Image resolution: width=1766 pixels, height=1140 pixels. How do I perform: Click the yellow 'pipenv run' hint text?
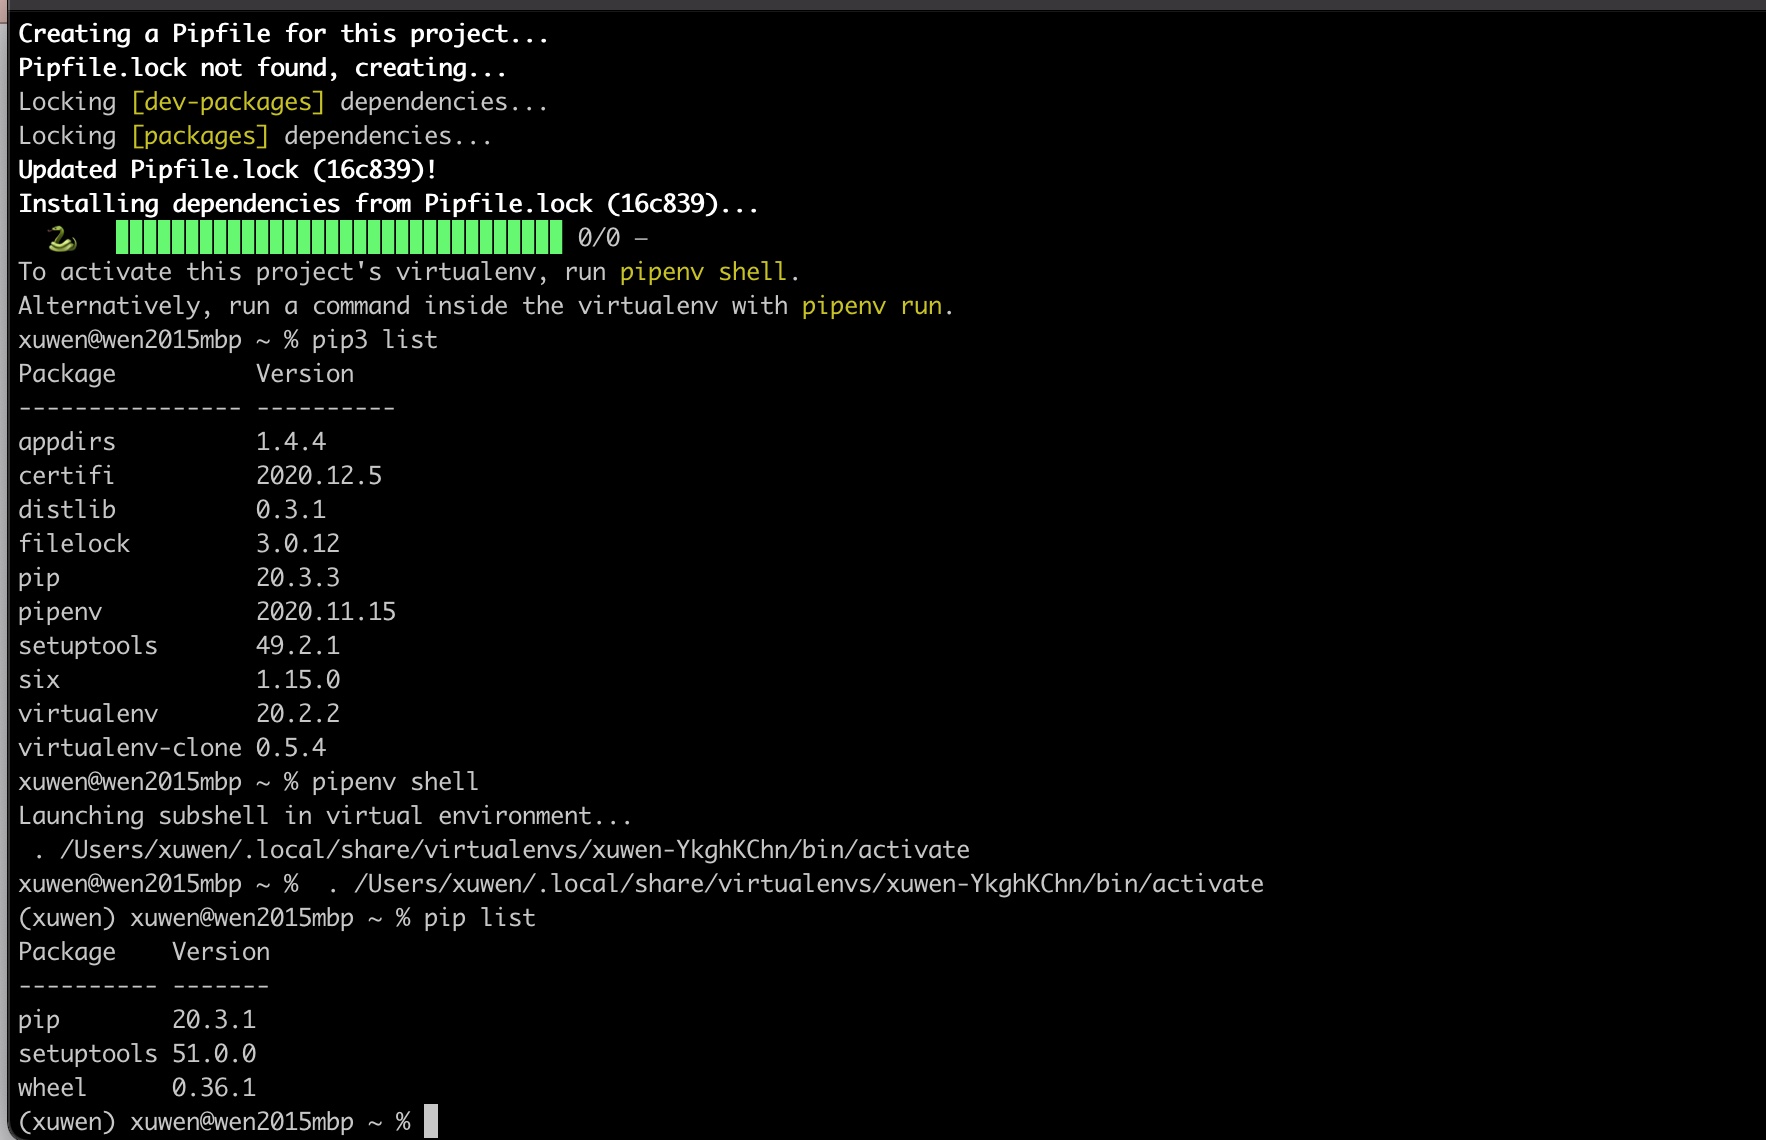tap(871, 306)
